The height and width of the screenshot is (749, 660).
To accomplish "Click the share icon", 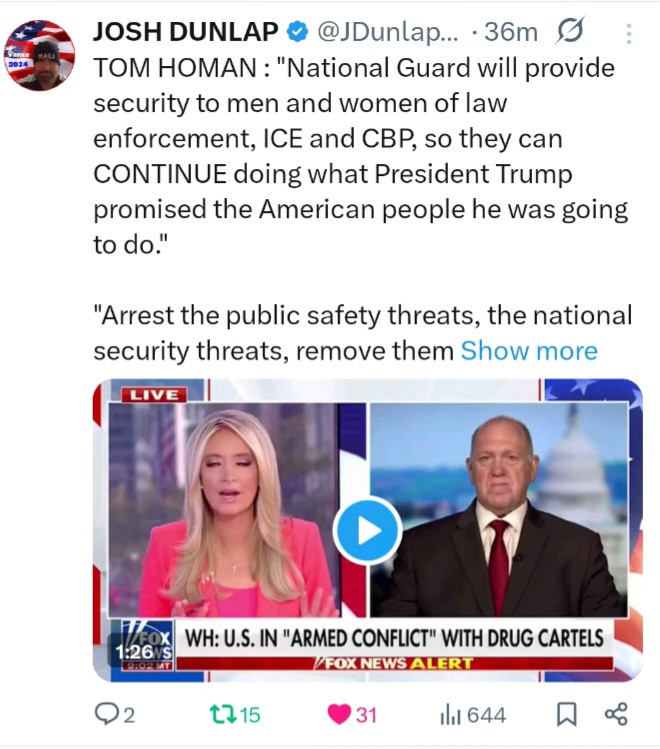I will [x=616, y=715].
